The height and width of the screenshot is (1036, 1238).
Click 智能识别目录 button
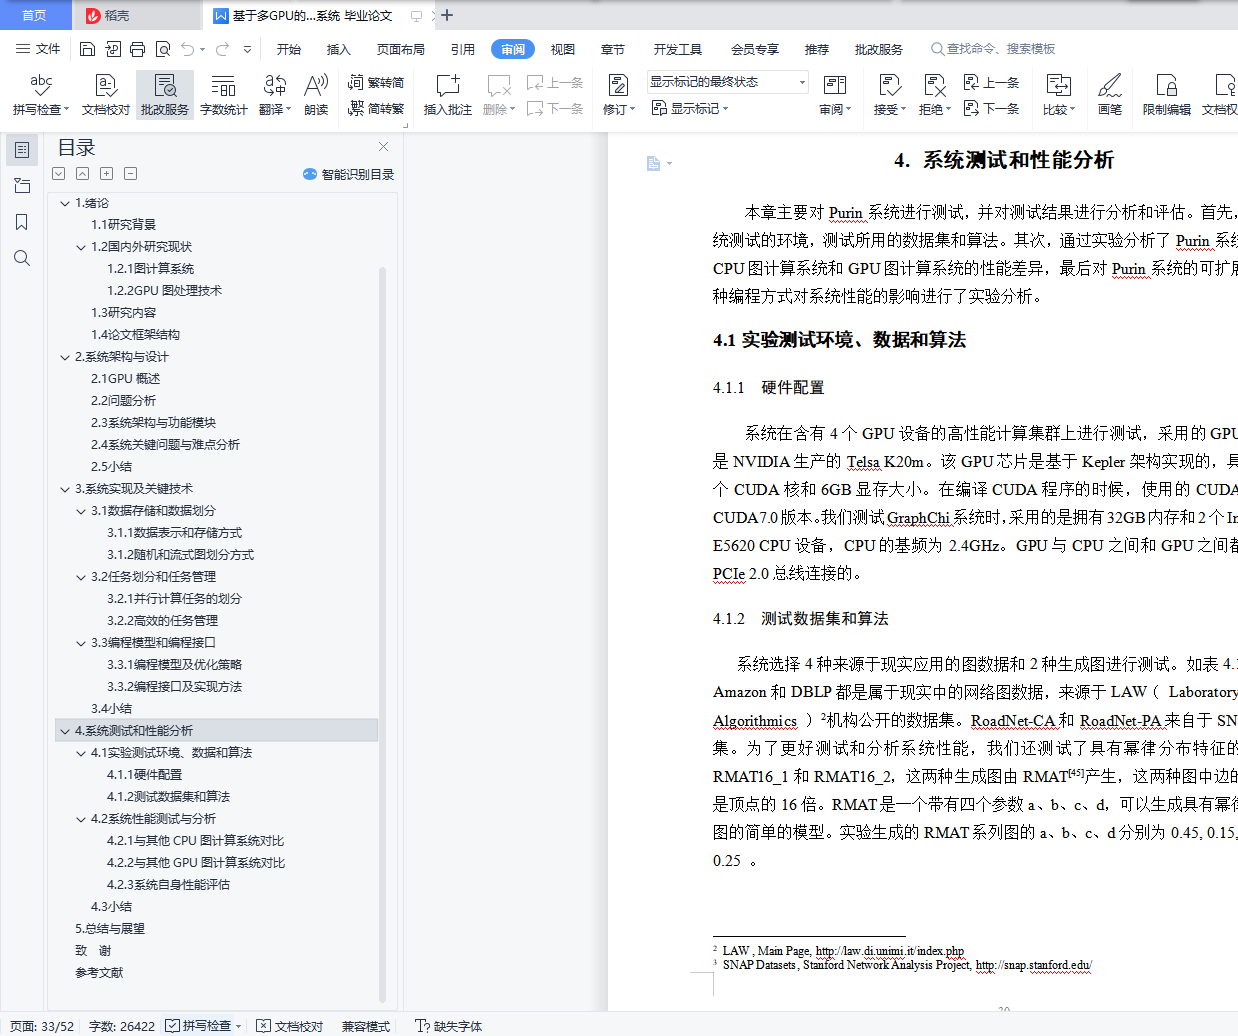(x=348, y=174)
